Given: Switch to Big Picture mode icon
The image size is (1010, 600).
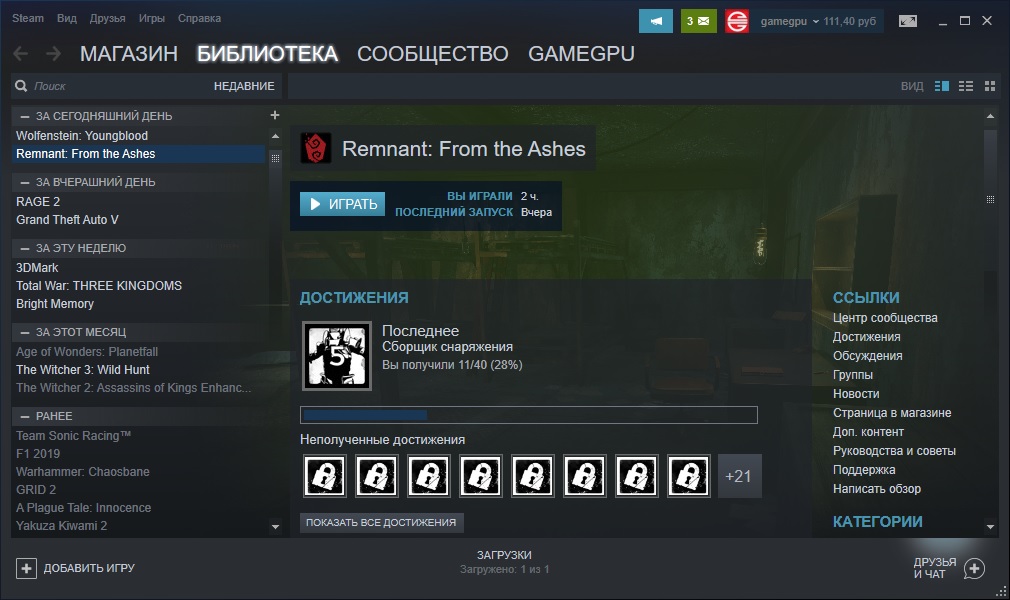Looking at the screenshot, I should [908, 21].
